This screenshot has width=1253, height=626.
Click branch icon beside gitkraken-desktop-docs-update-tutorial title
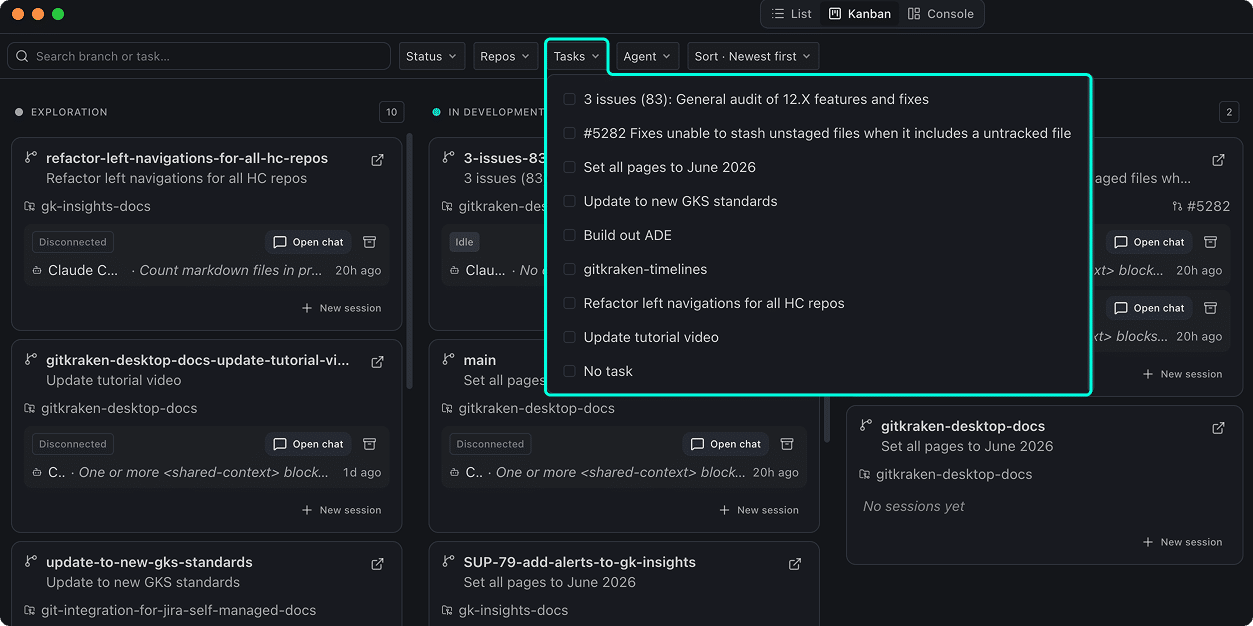[x=31, y=360]
